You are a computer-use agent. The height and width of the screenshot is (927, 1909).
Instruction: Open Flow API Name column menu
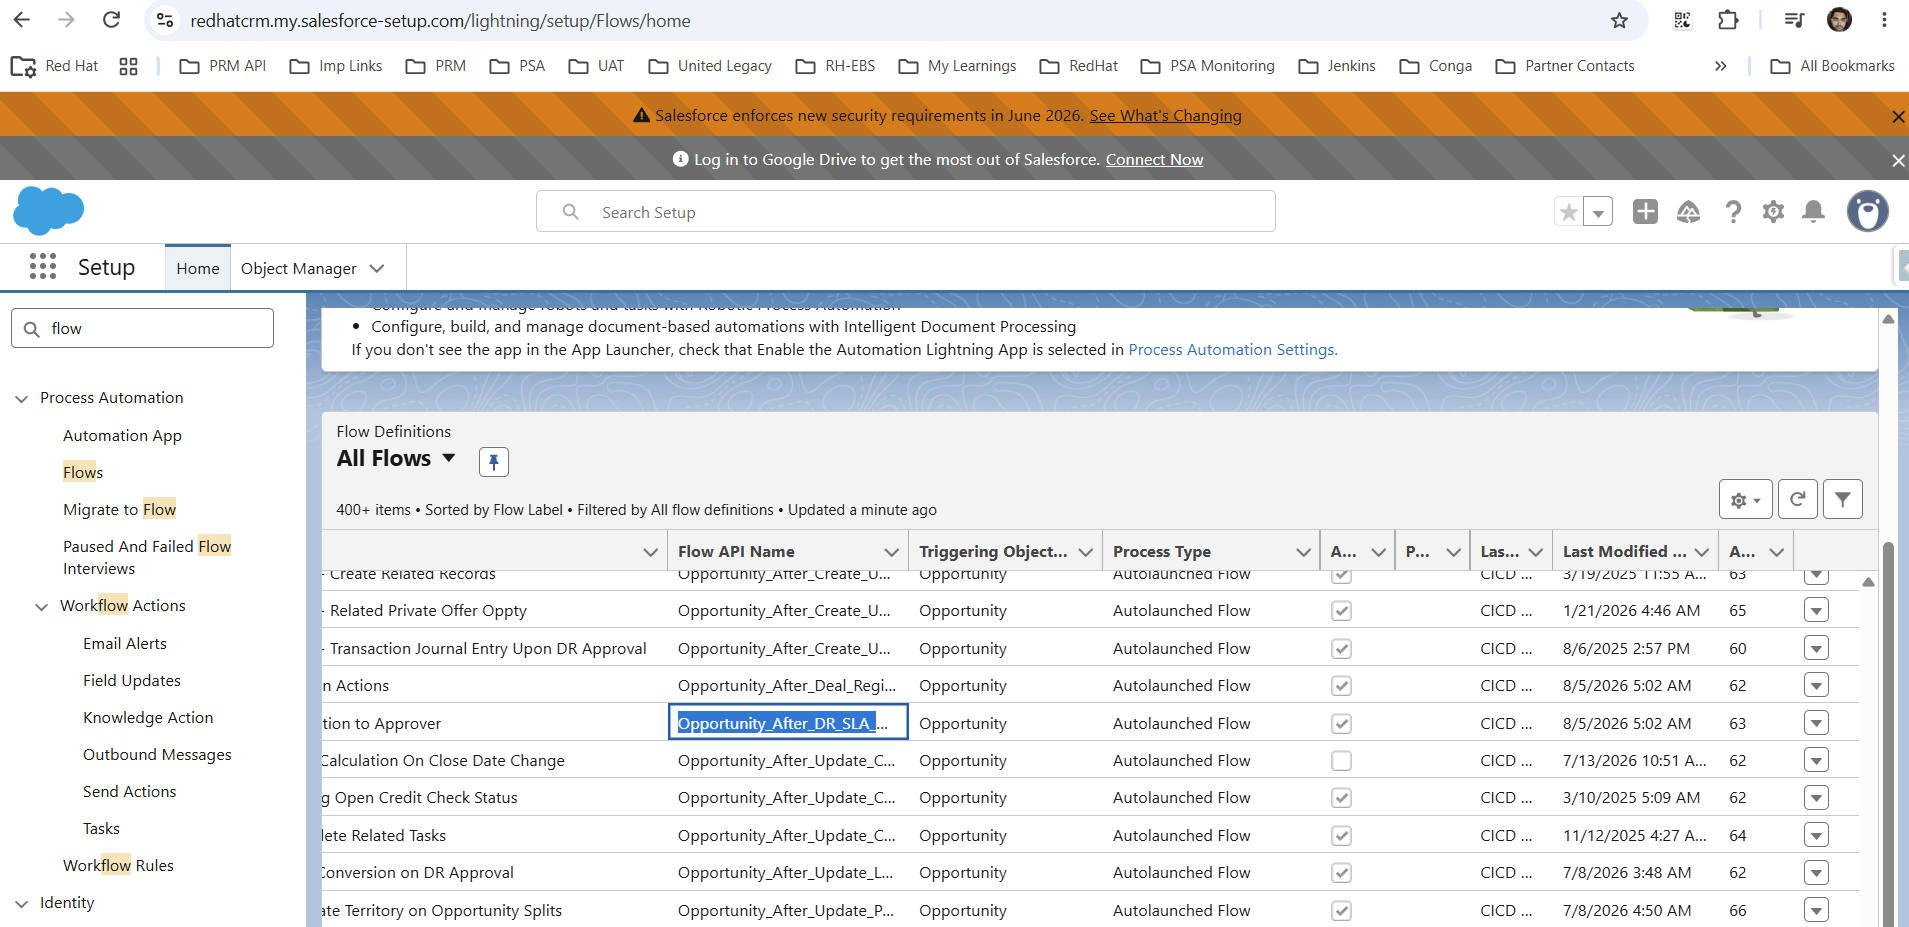tap(891, 552)
